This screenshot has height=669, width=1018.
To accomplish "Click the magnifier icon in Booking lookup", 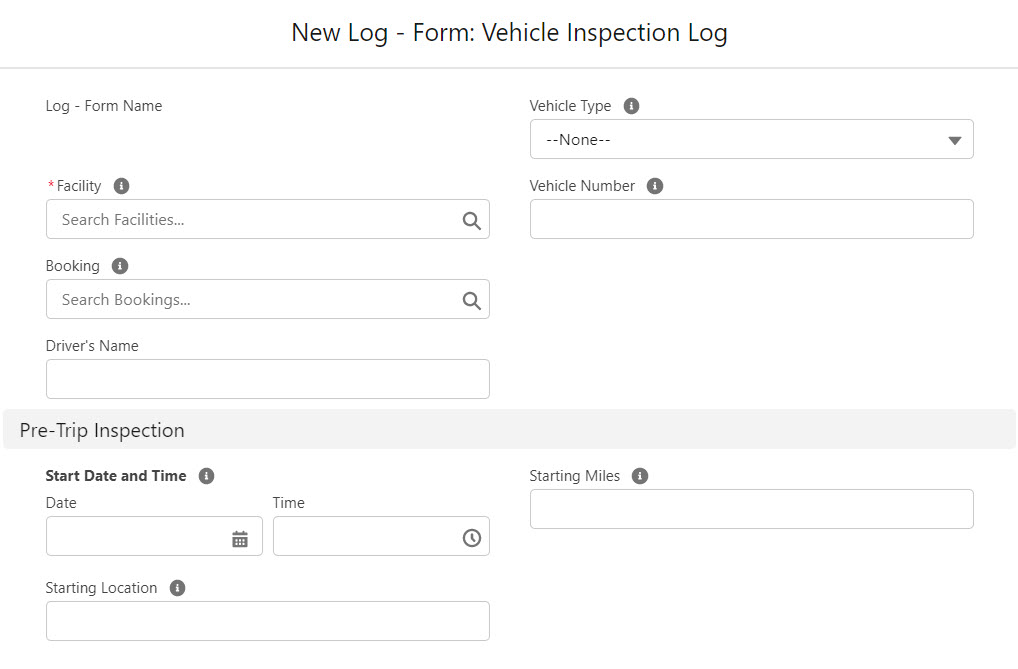I will pyautogui.click(x=471, y=299).
